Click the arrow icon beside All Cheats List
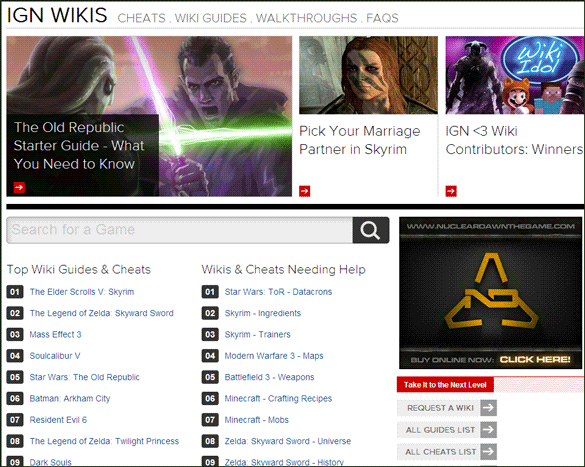Viewport: 585px width, 467px height. (x=488, y=452)
